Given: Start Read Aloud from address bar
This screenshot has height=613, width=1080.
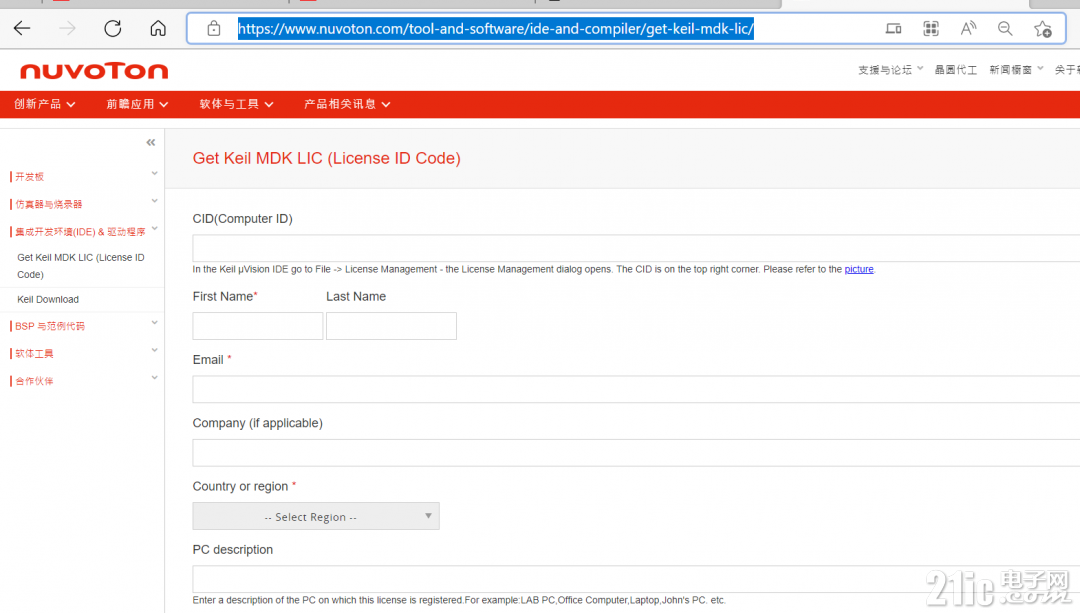Looking at the screenshot, I should coord(968,29).
